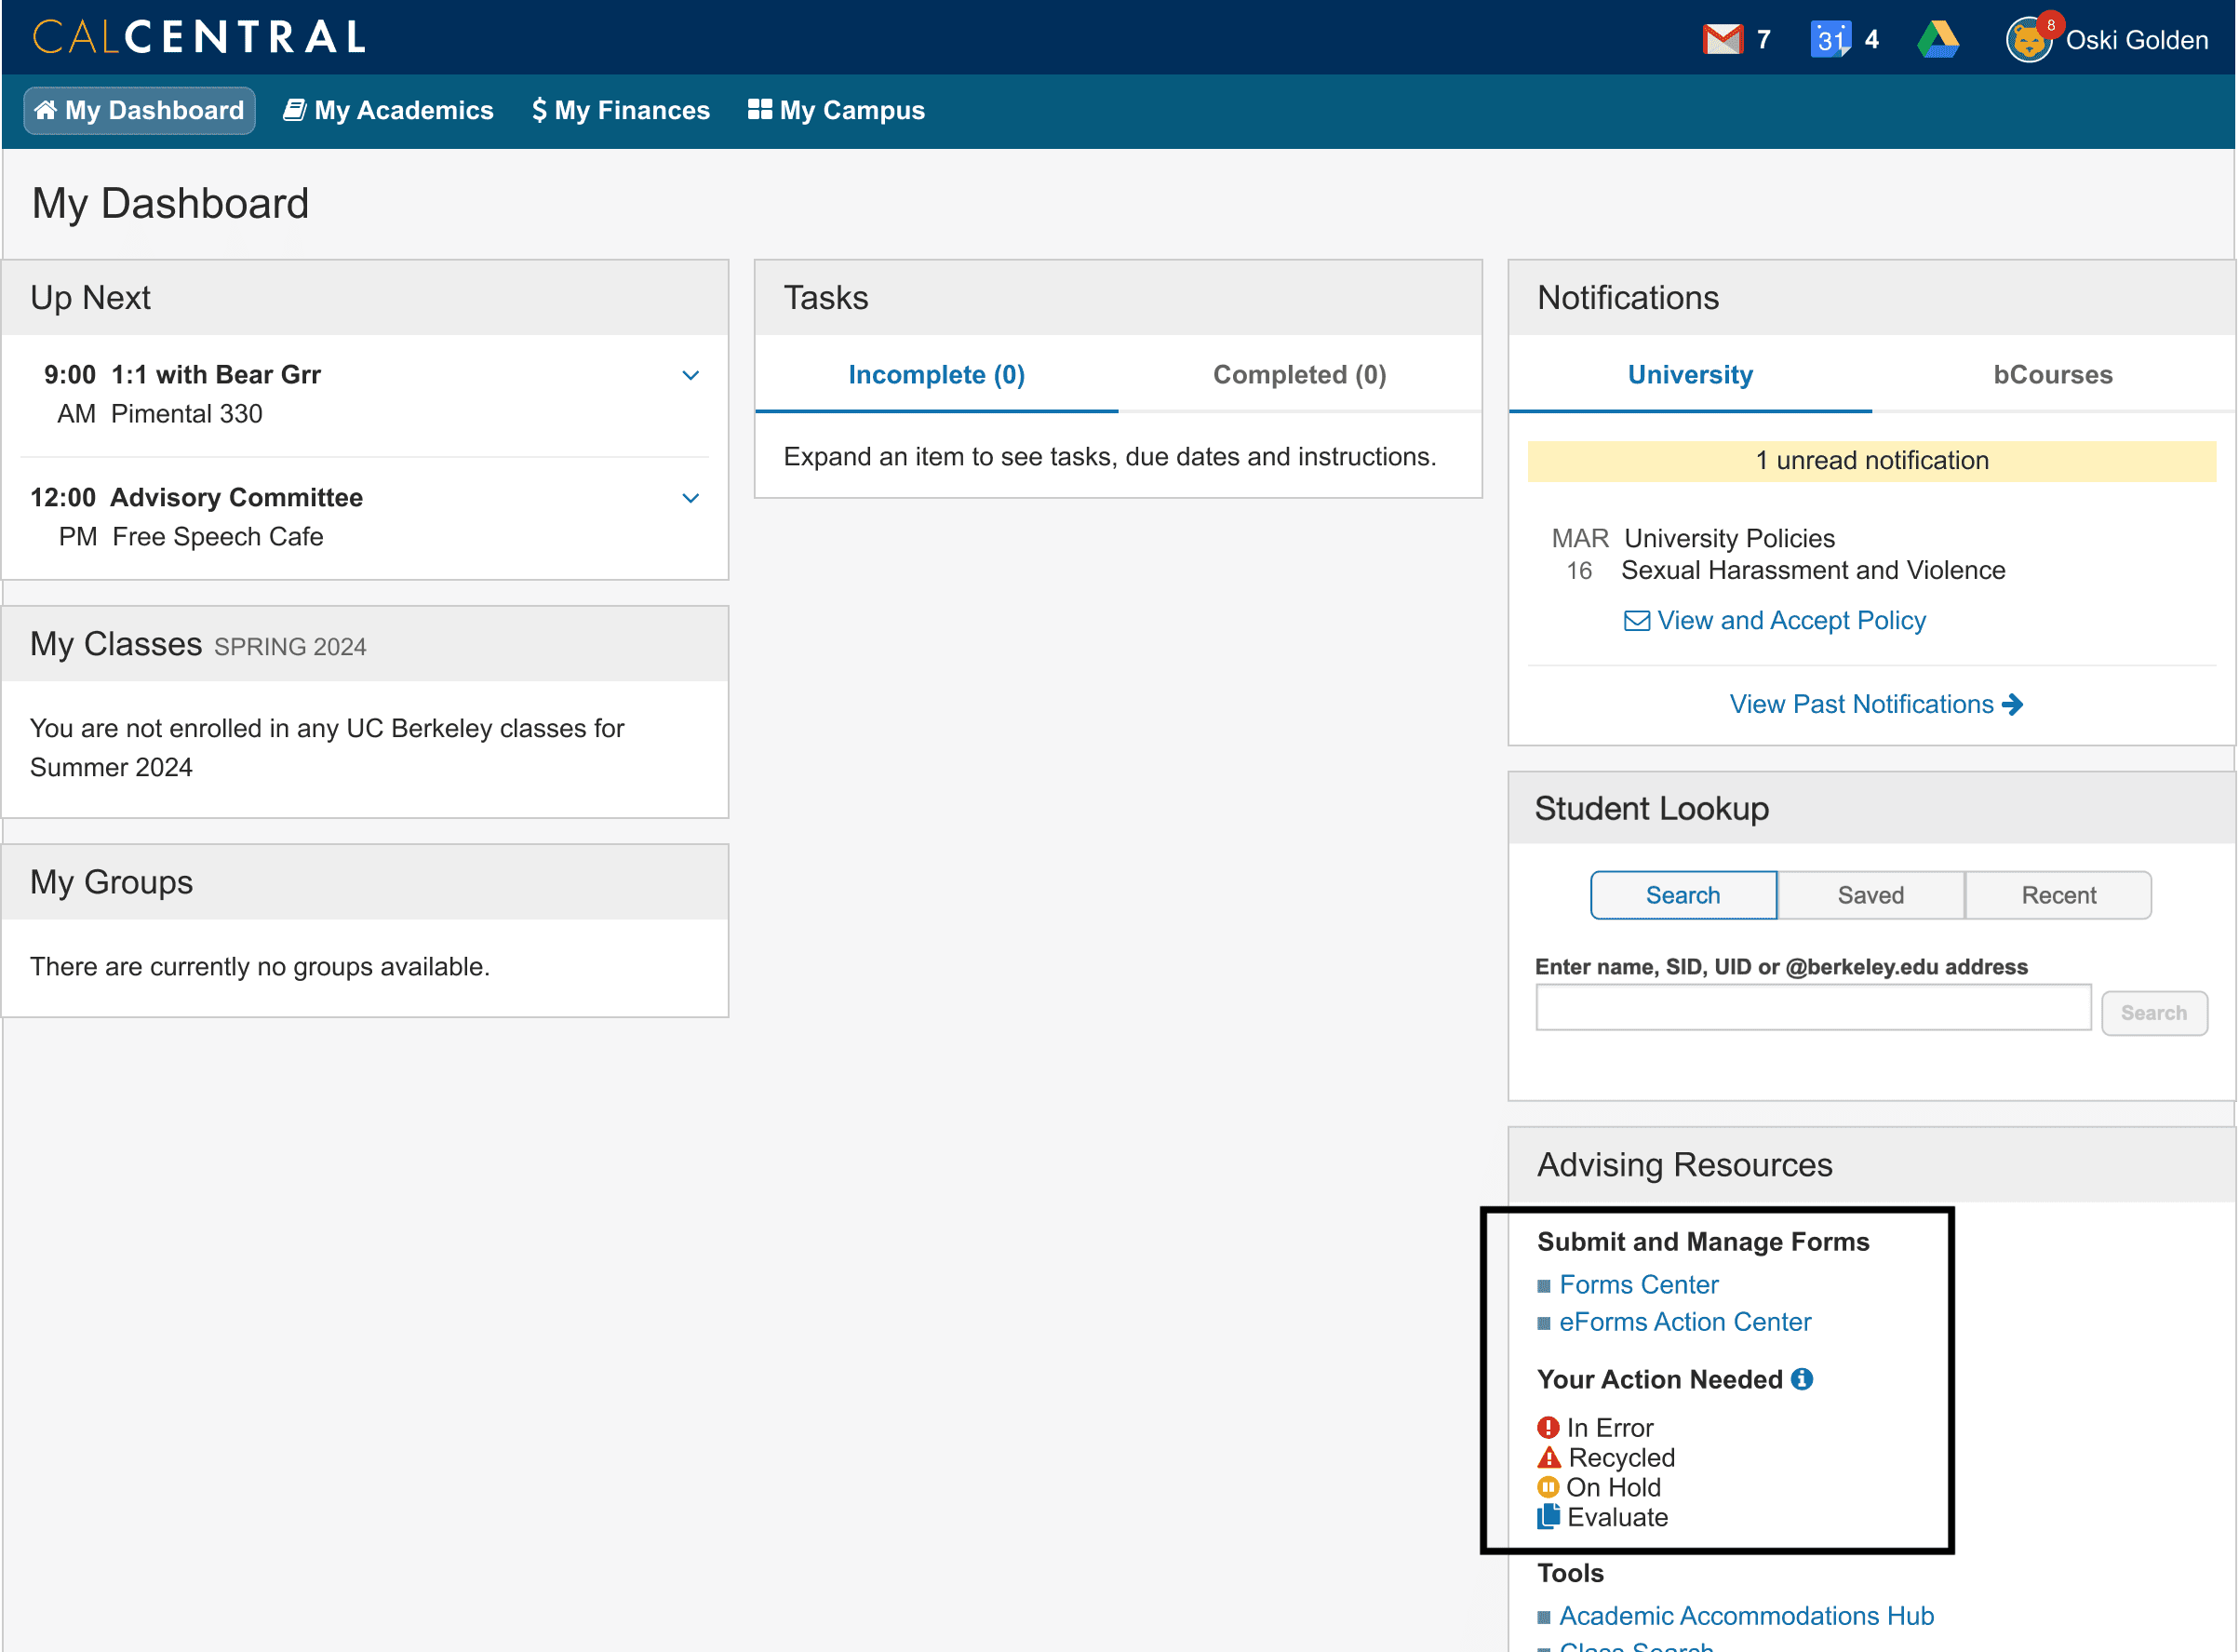Open the Oski Golden account menu
Image resolution: width=2239 pixels, height=1652 pixels.
tap(2136, 40)
